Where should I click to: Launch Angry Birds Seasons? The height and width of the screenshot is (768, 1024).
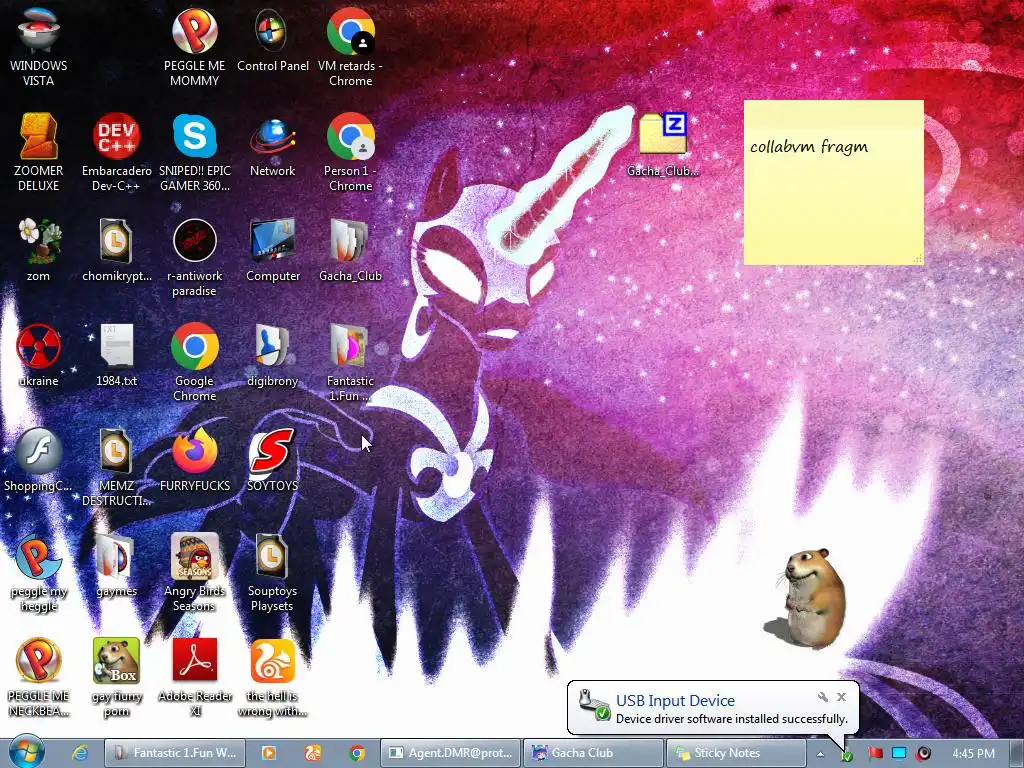tap(195, 573)
